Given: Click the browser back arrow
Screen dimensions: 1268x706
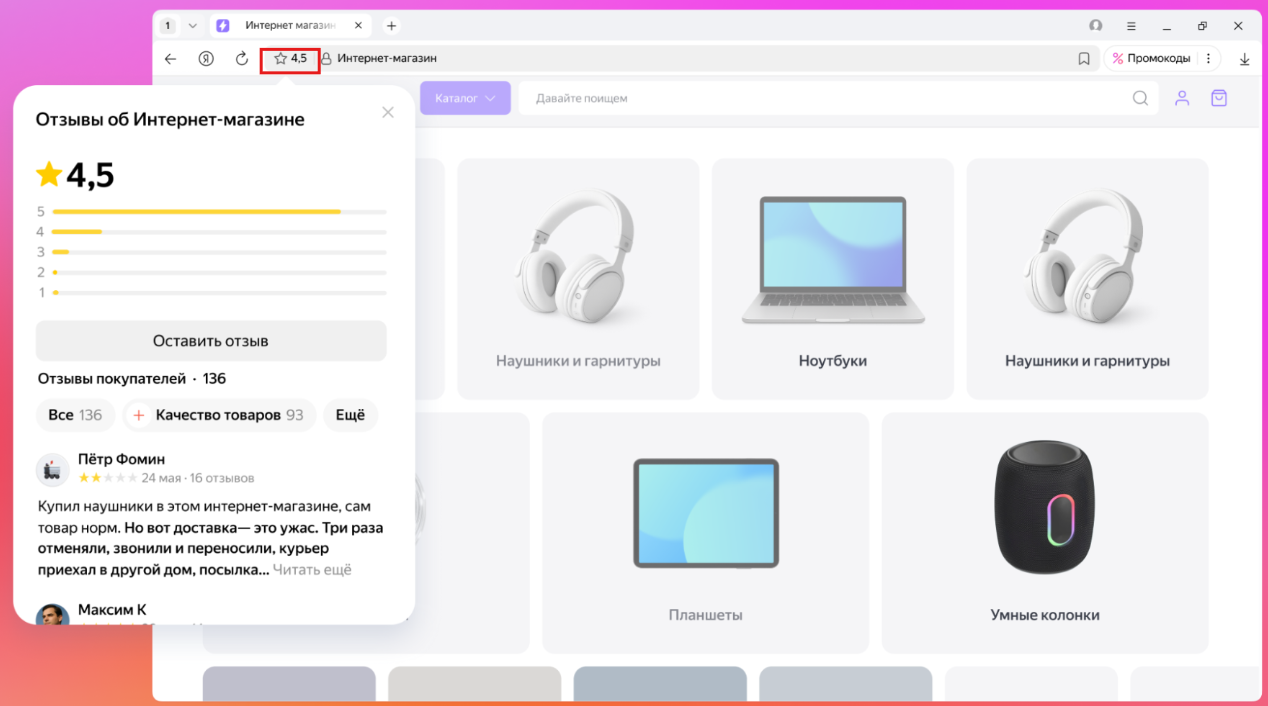Looking at the screenshot, I should point(170,59).
